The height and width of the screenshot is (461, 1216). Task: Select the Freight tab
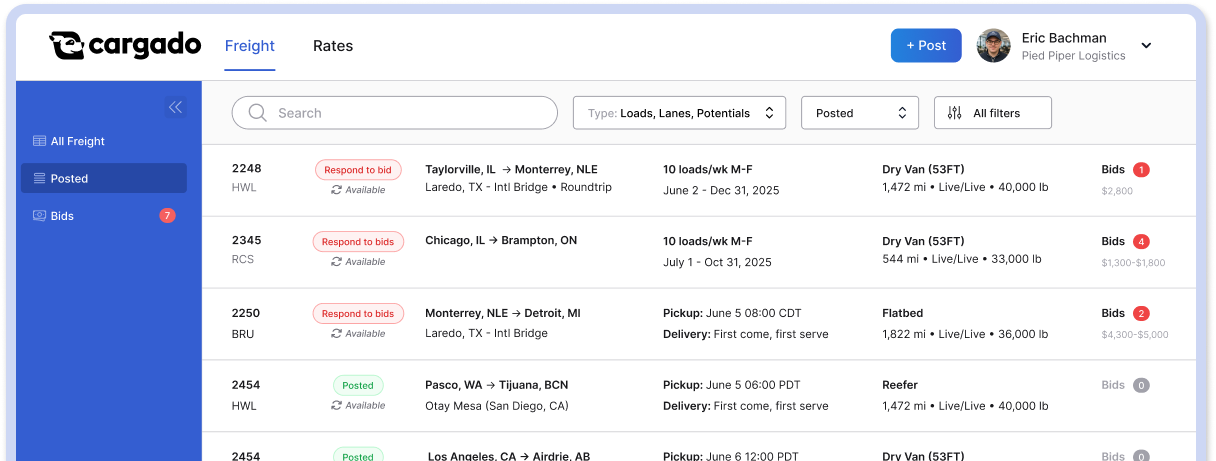(x=250, y=46)
